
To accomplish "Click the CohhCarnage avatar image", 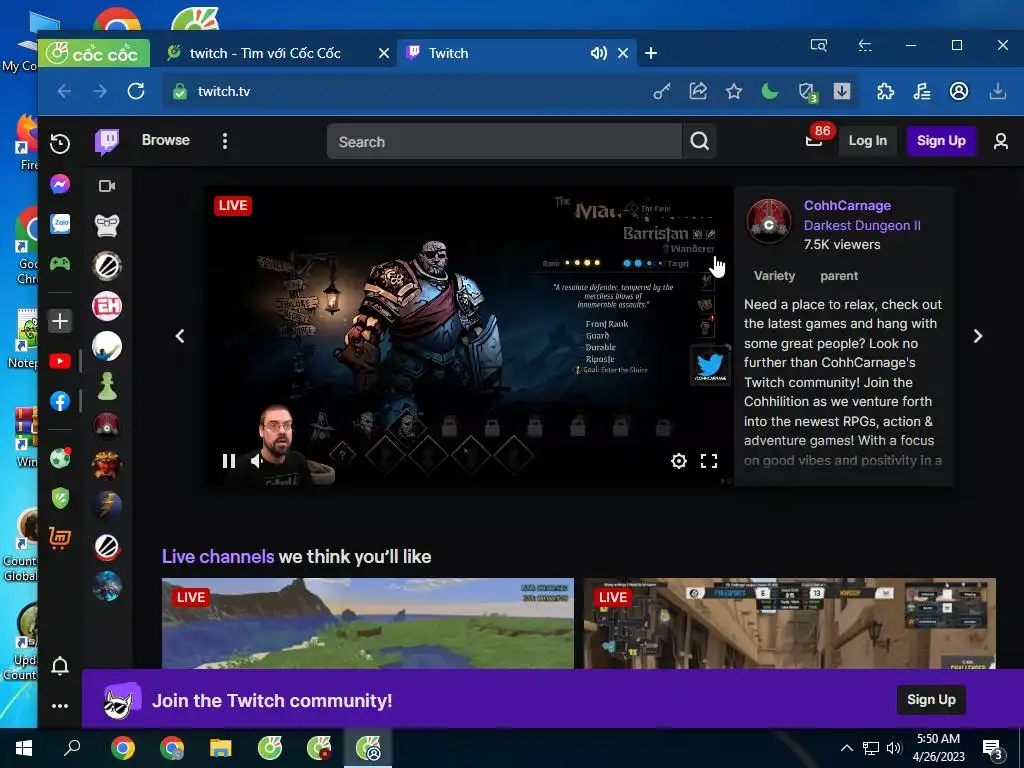I will click(769, 222).
